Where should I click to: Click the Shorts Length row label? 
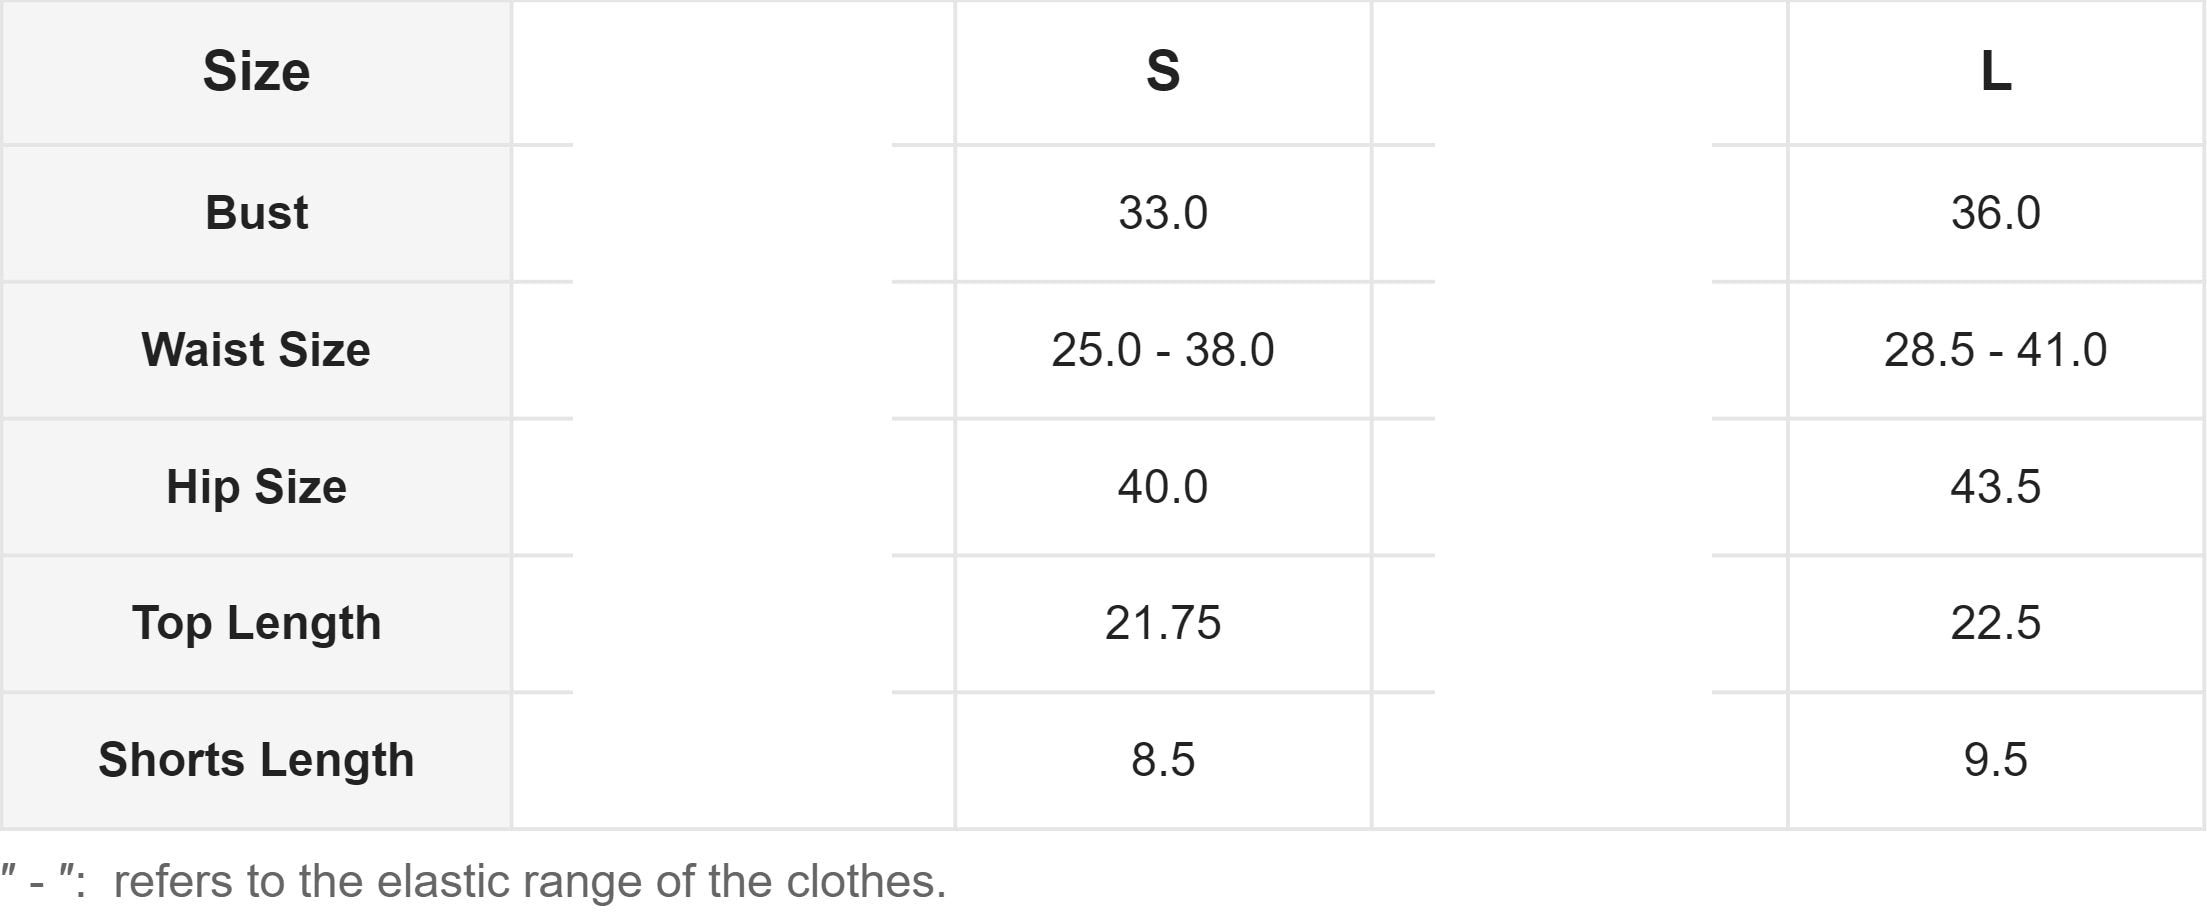[256, 760]
